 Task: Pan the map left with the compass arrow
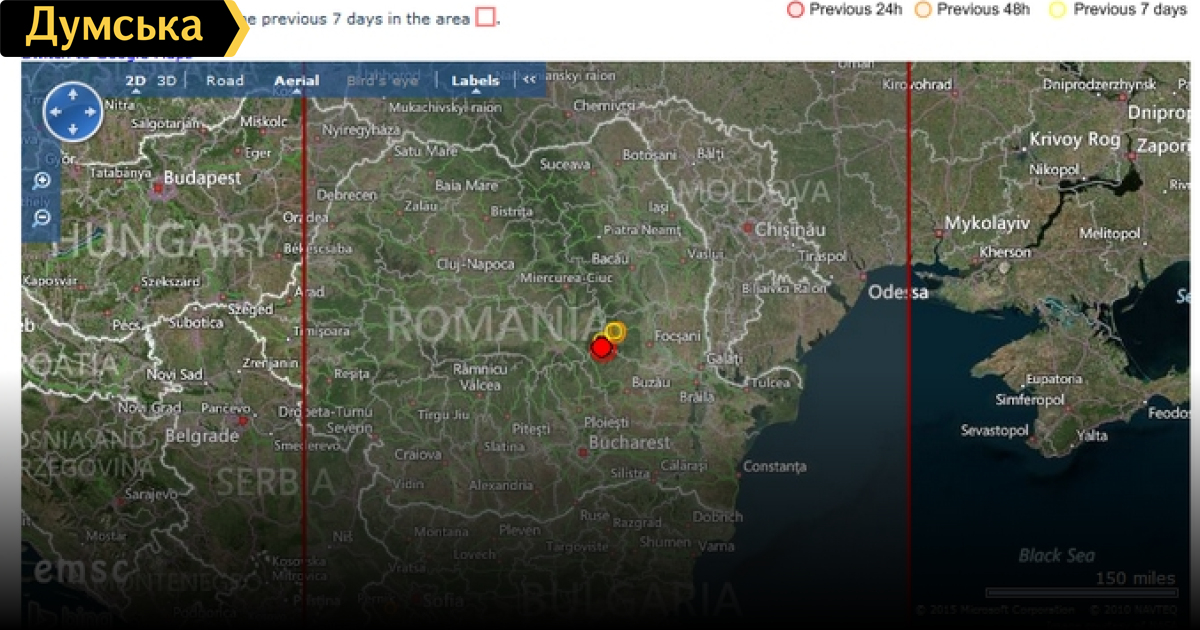(x=53, y=112)
